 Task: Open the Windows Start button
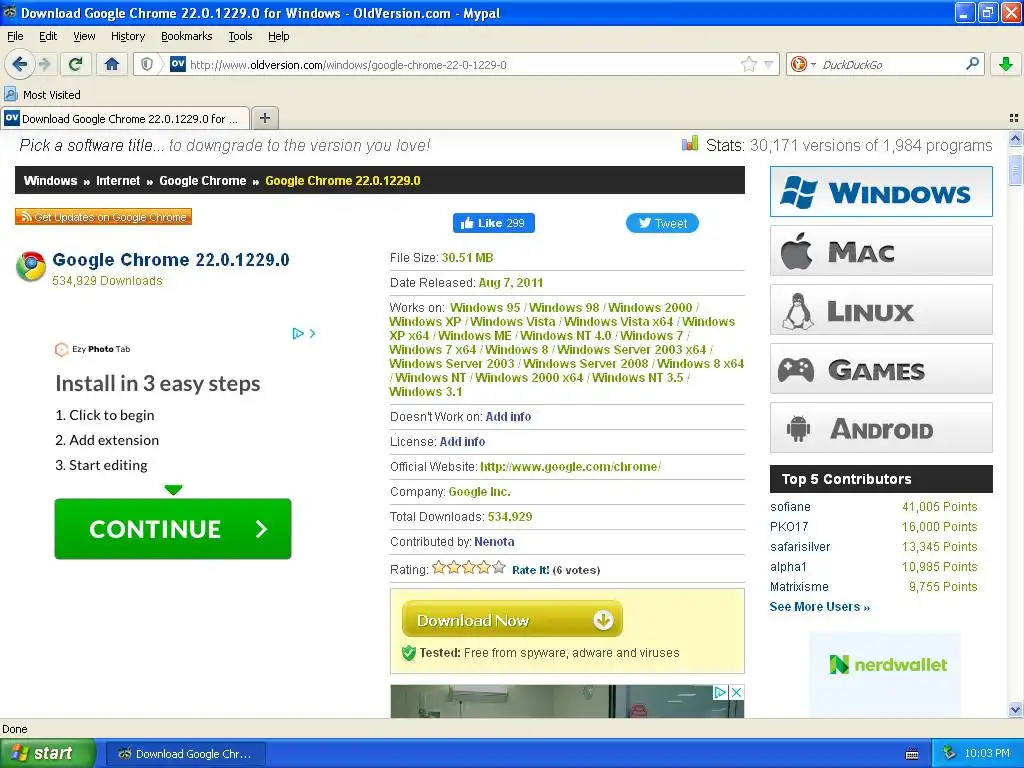[x=47, y=754]
